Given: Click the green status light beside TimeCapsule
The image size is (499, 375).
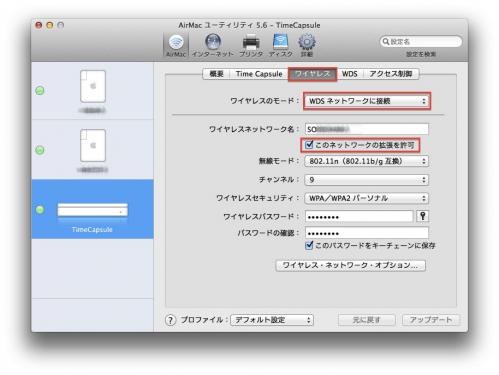Looking at the screenshot, I should 40,209.
